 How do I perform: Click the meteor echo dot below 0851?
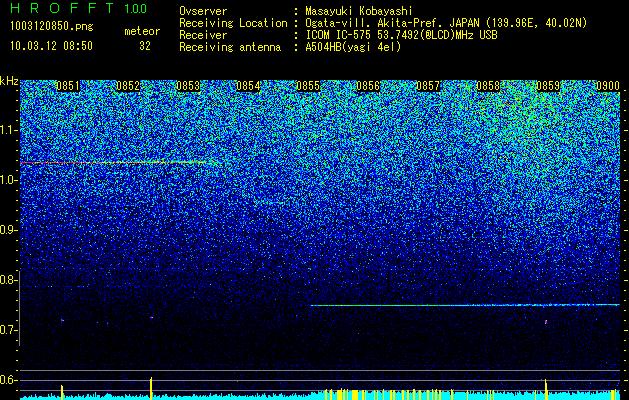click(62, 321)
